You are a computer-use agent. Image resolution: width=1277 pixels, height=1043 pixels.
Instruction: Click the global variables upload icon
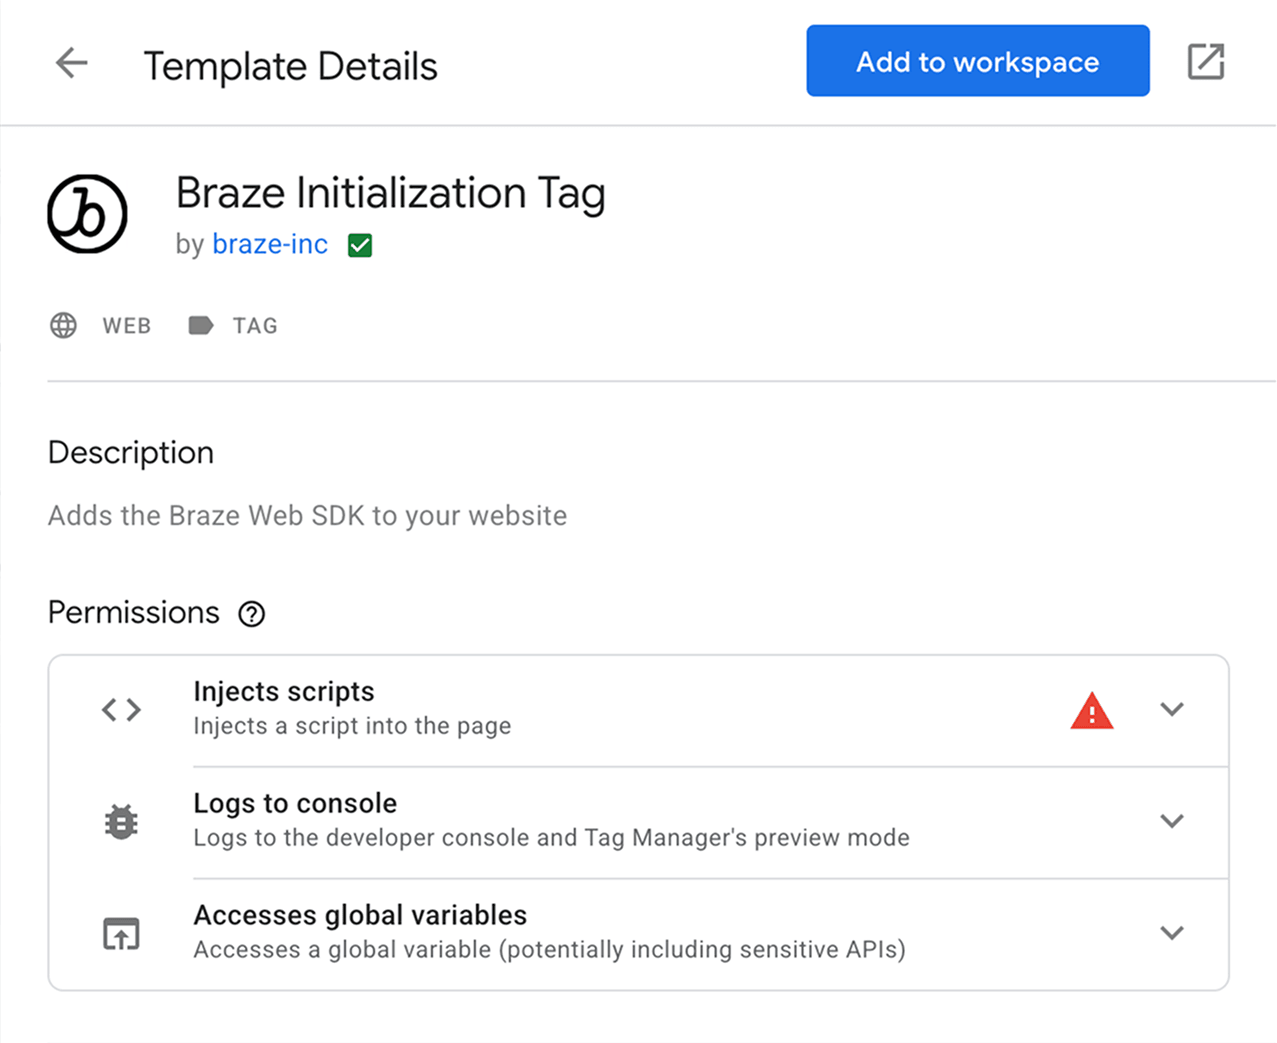120,933
